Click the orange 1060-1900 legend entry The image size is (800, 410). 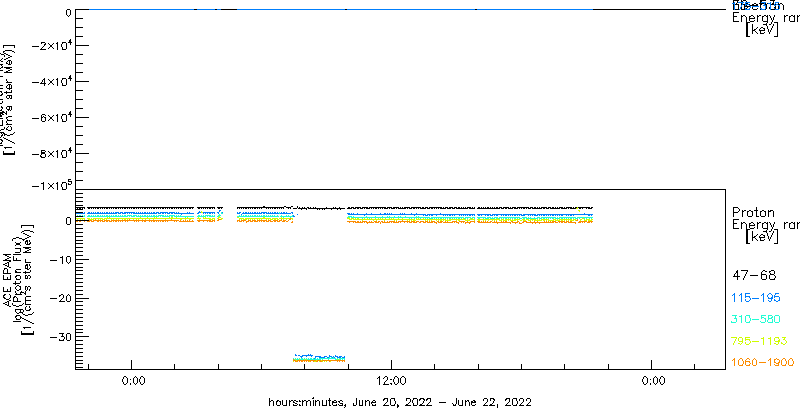[763, 363]
